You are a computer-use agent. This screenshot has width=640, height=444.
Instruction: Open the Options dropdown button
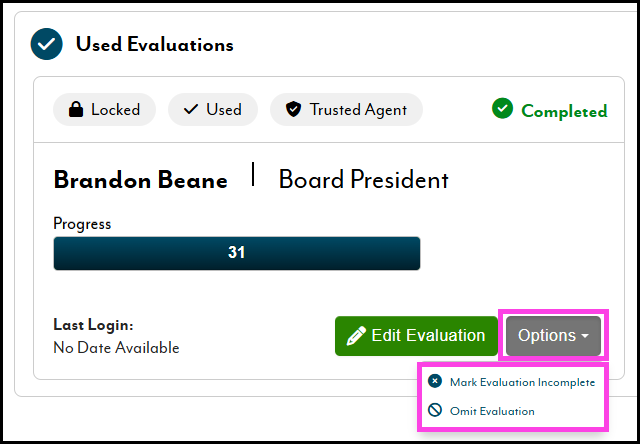[x=553, y=336]
